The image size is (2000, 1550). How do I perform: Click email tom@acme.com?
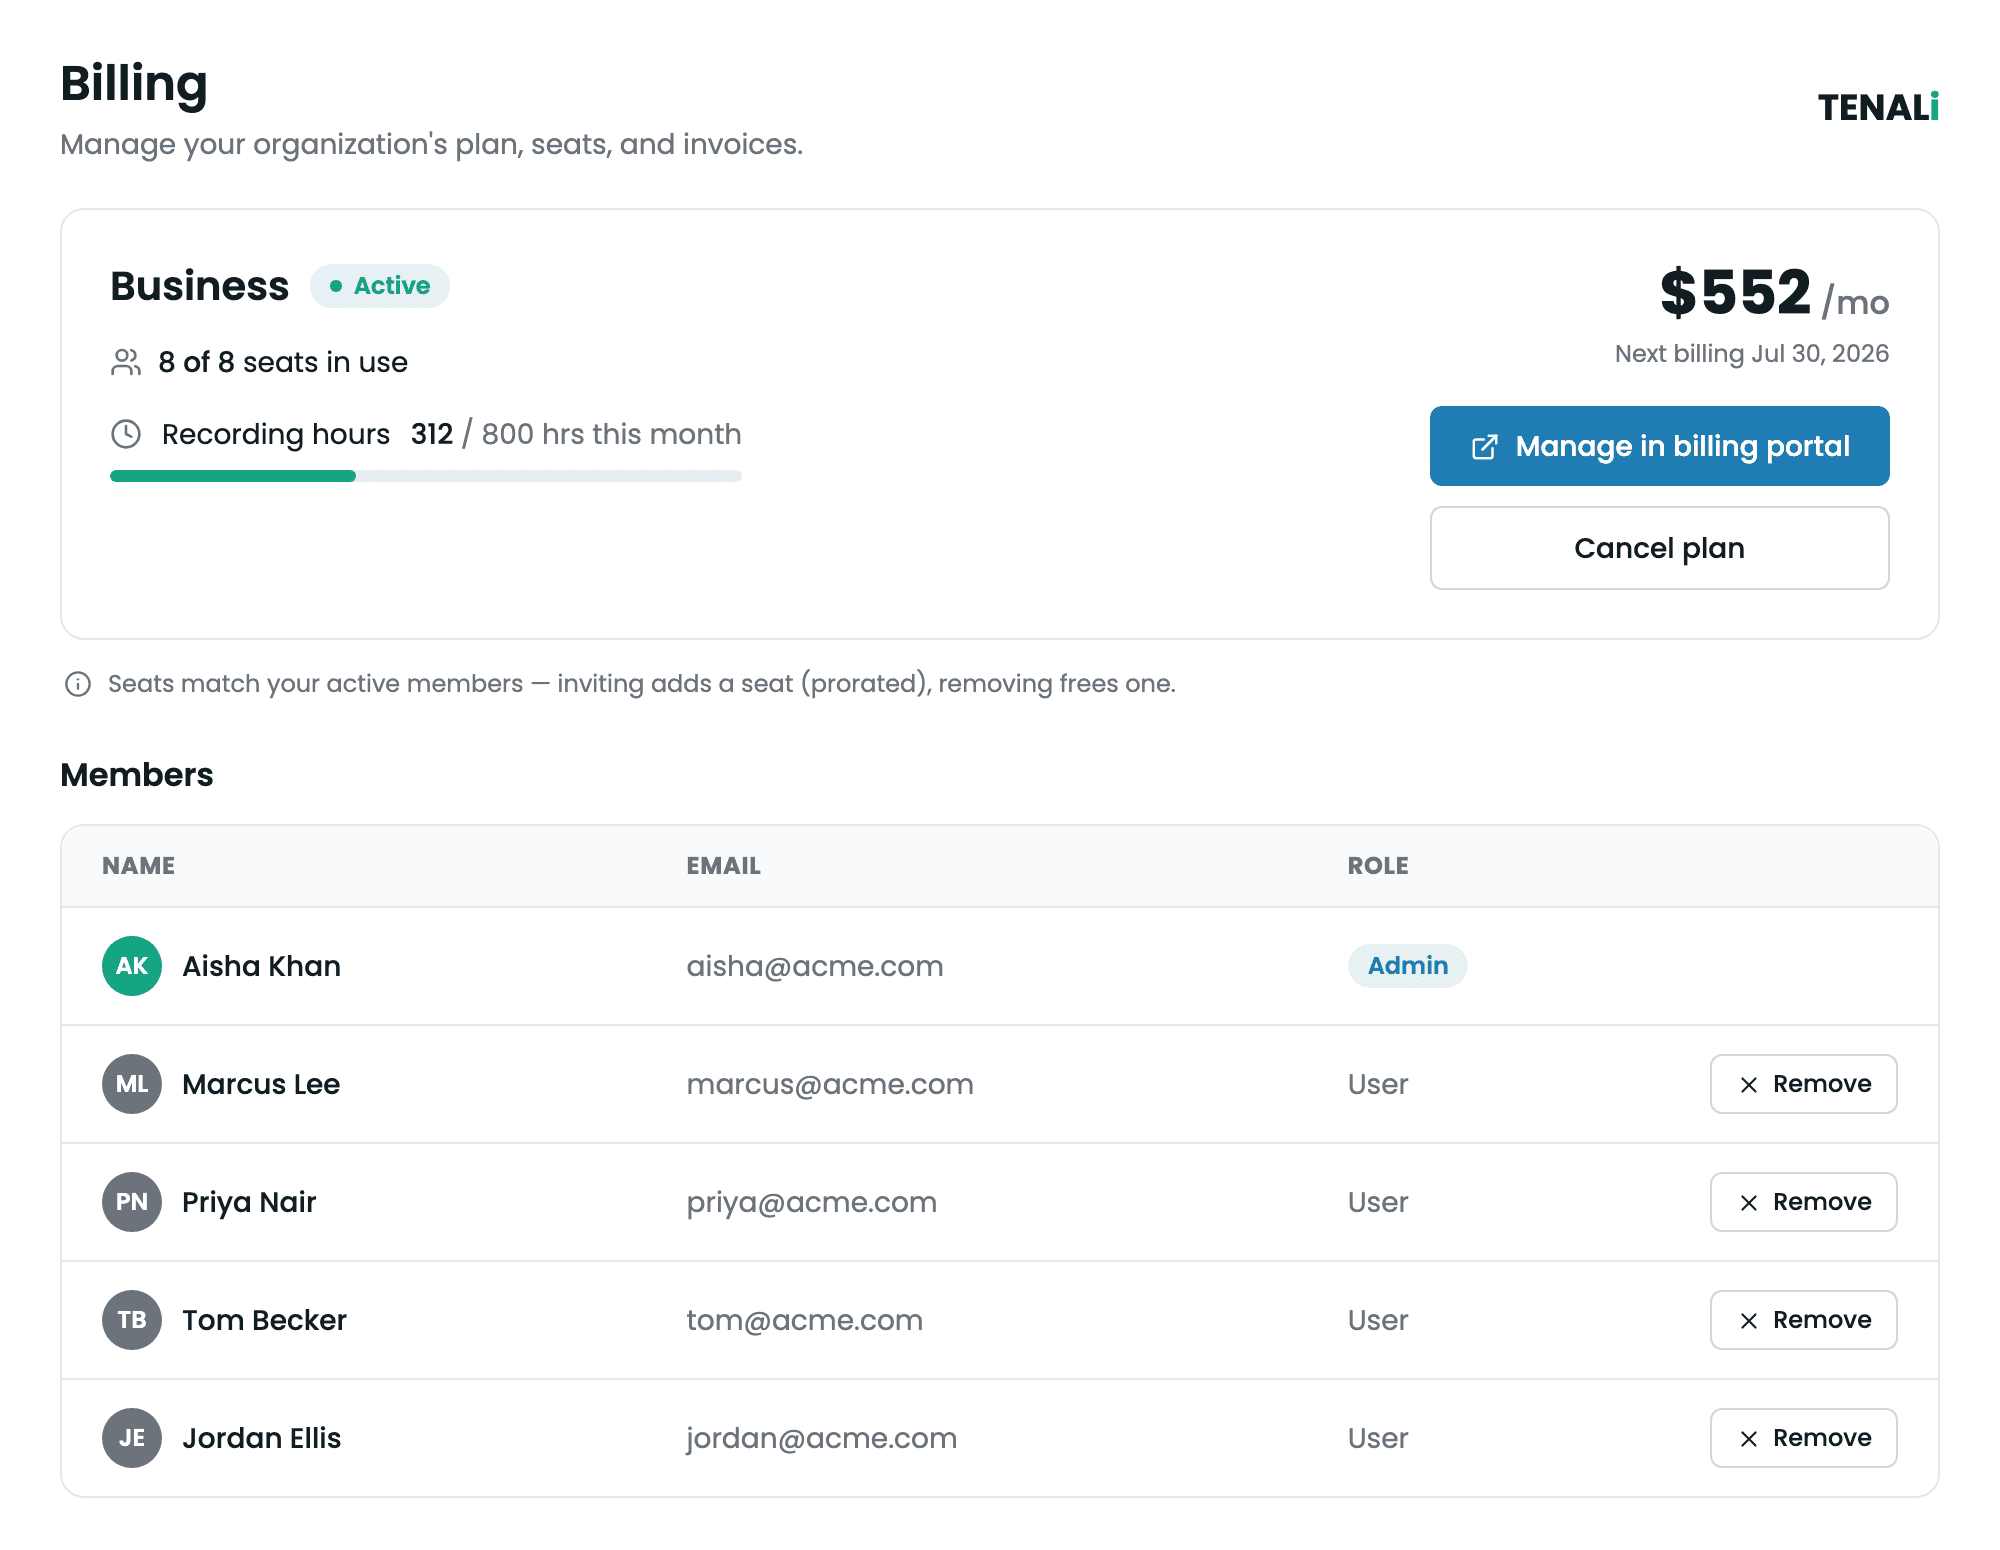click(x=805, y=1320)
